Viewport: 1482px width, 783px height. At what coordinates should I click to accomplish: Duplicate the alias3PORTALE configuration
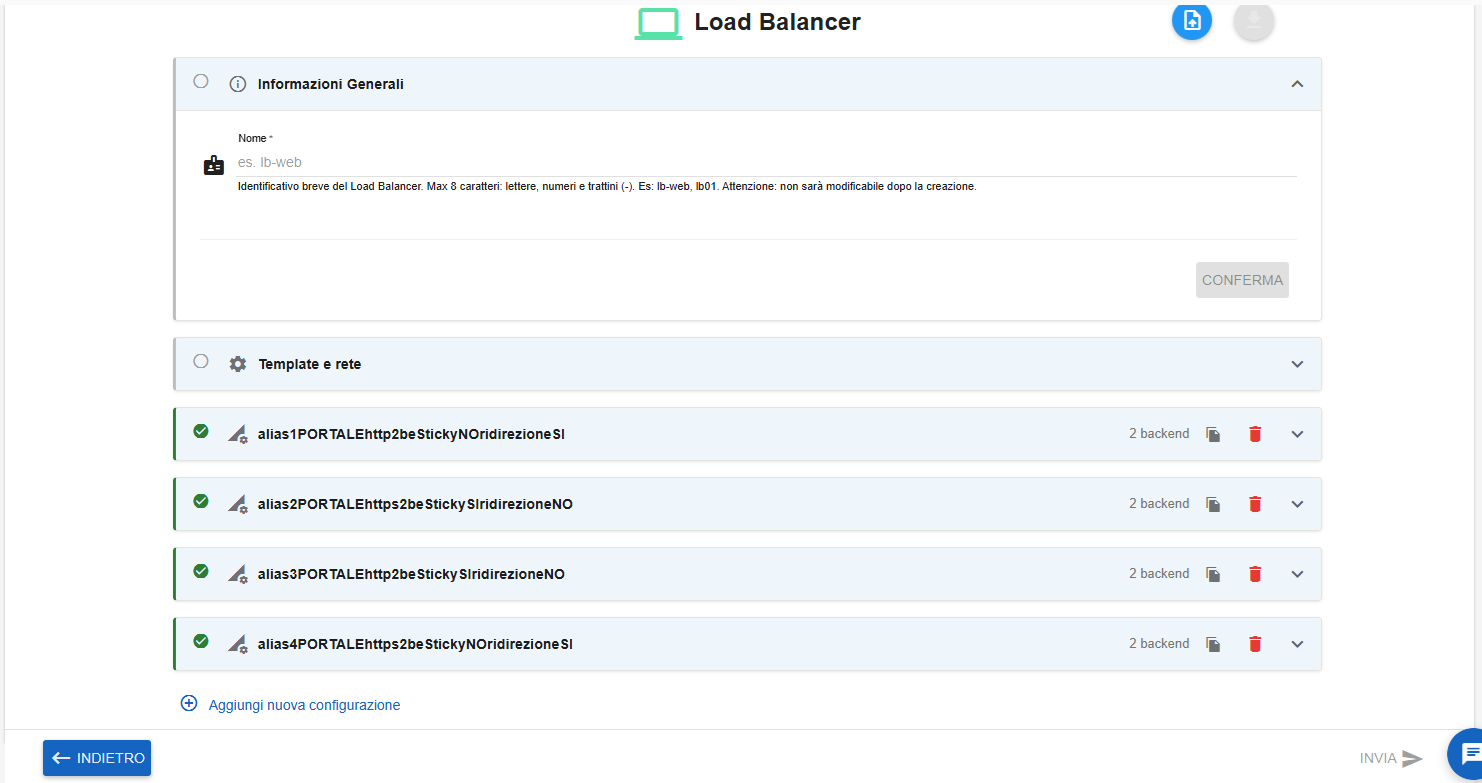pyautogui.click(x=1213, y=574)
